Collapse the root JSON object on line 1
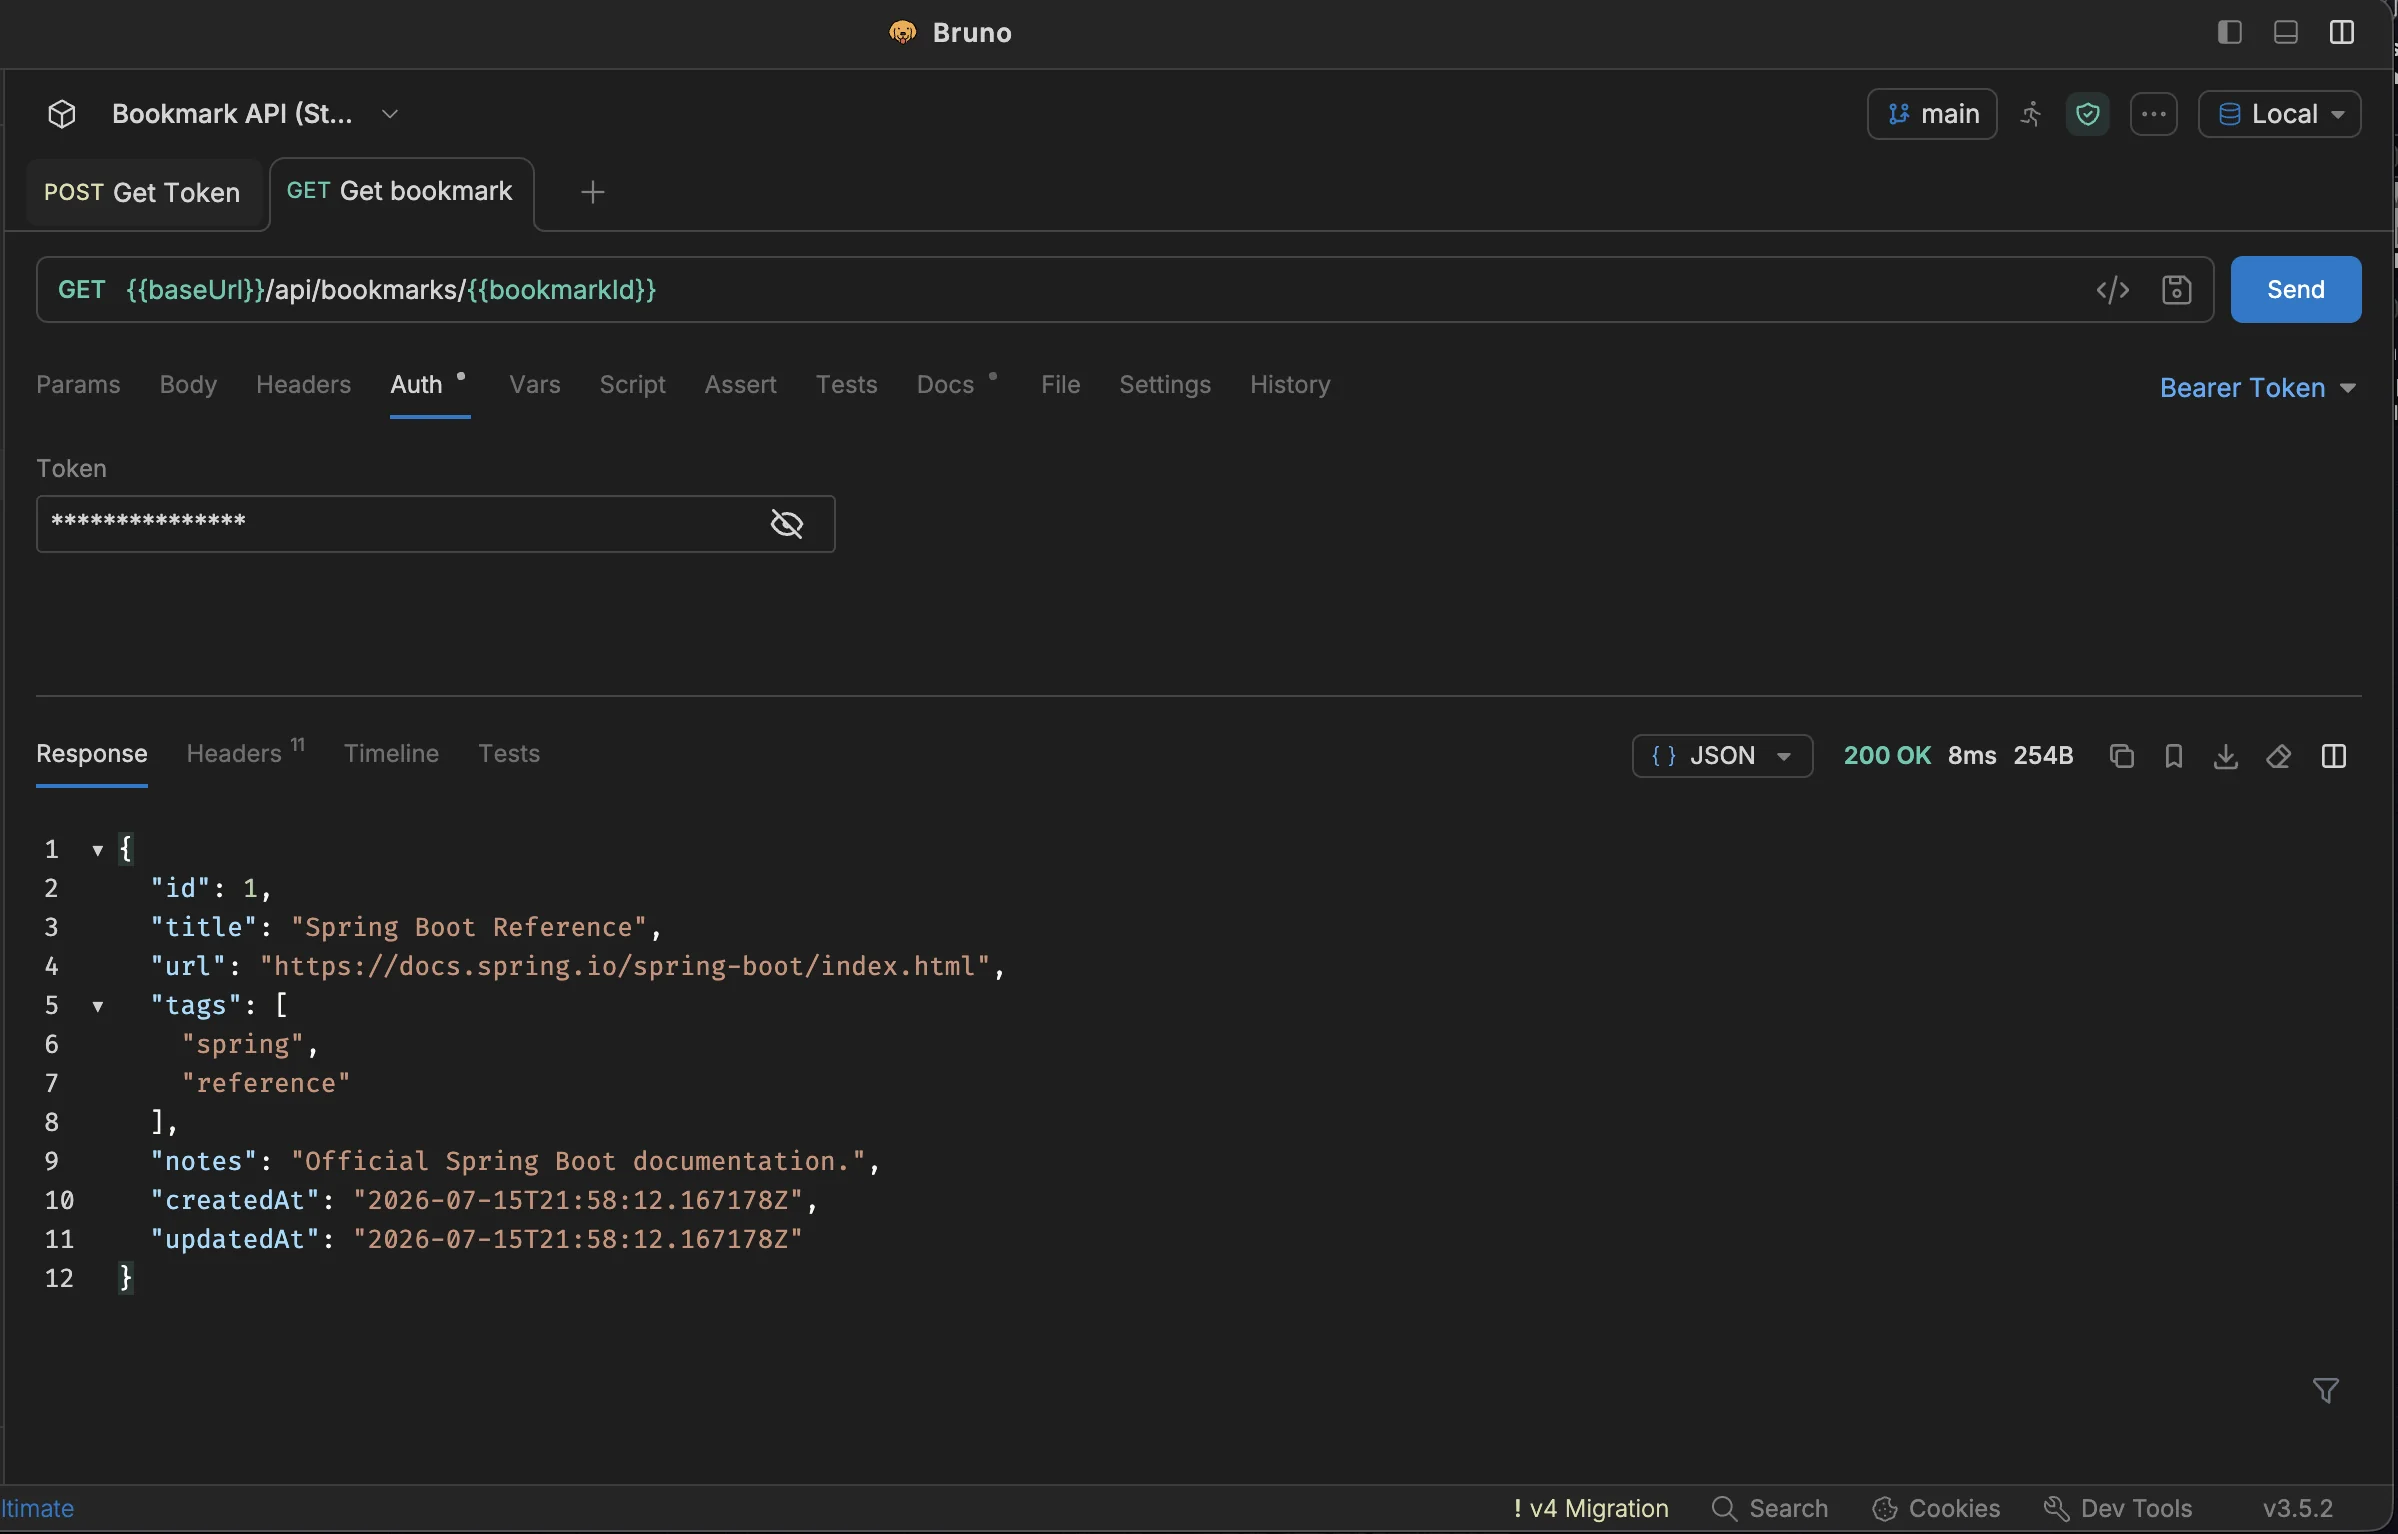Viewport: 2398px width, 1534px height. 98,850
